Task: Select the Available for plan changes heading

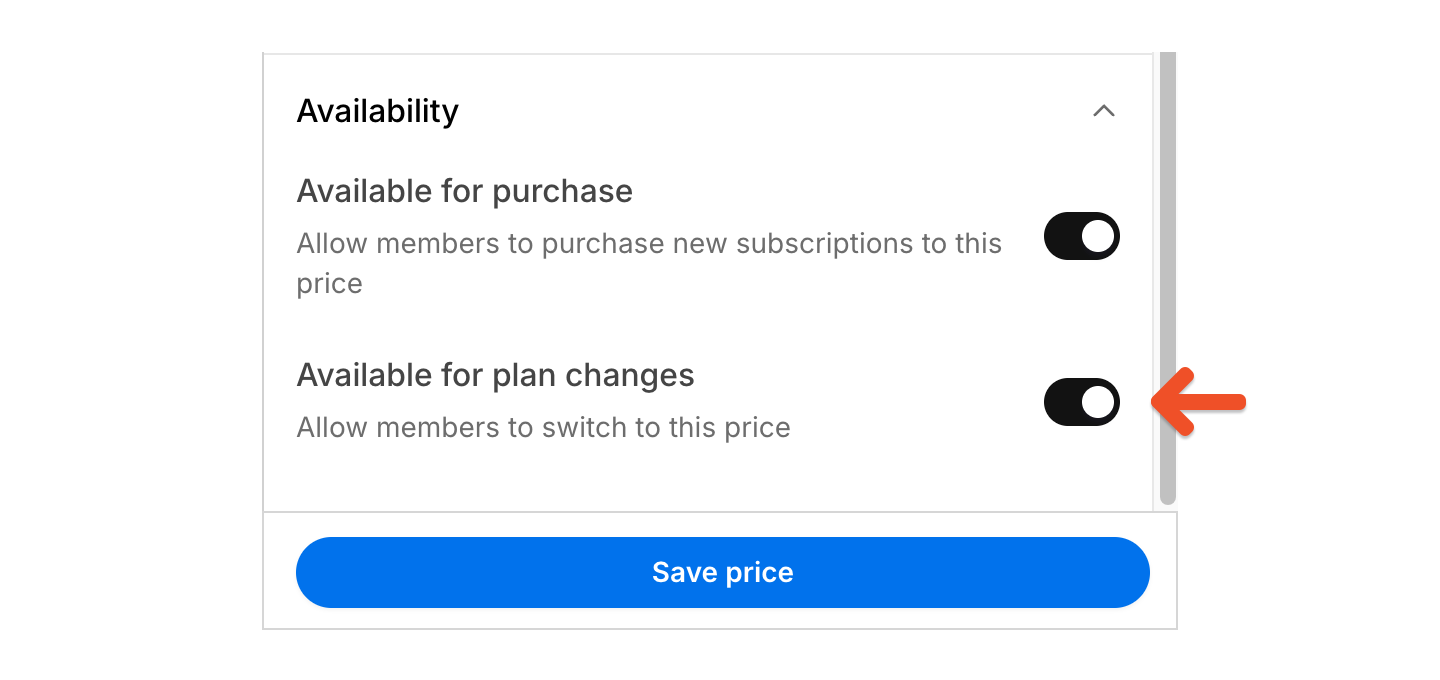Action: [x=495, y=375]
